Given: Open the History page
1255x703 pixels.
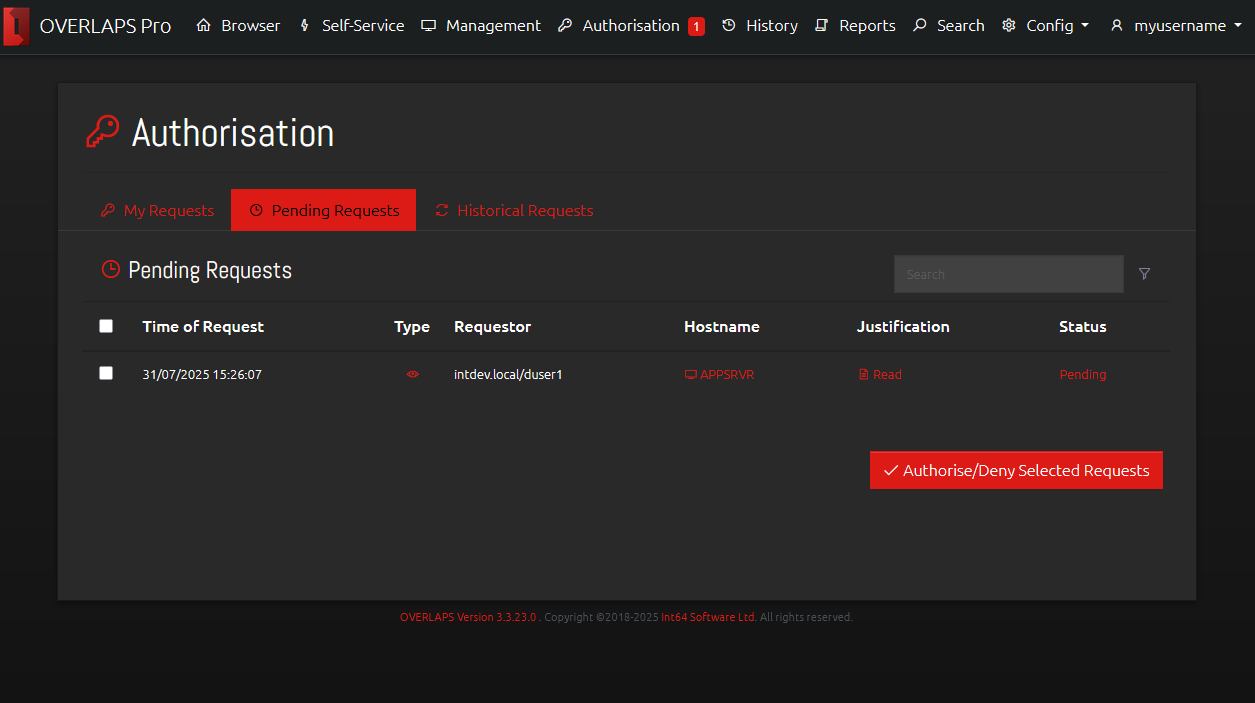Looking at the screenshot, I should point(760,26).
